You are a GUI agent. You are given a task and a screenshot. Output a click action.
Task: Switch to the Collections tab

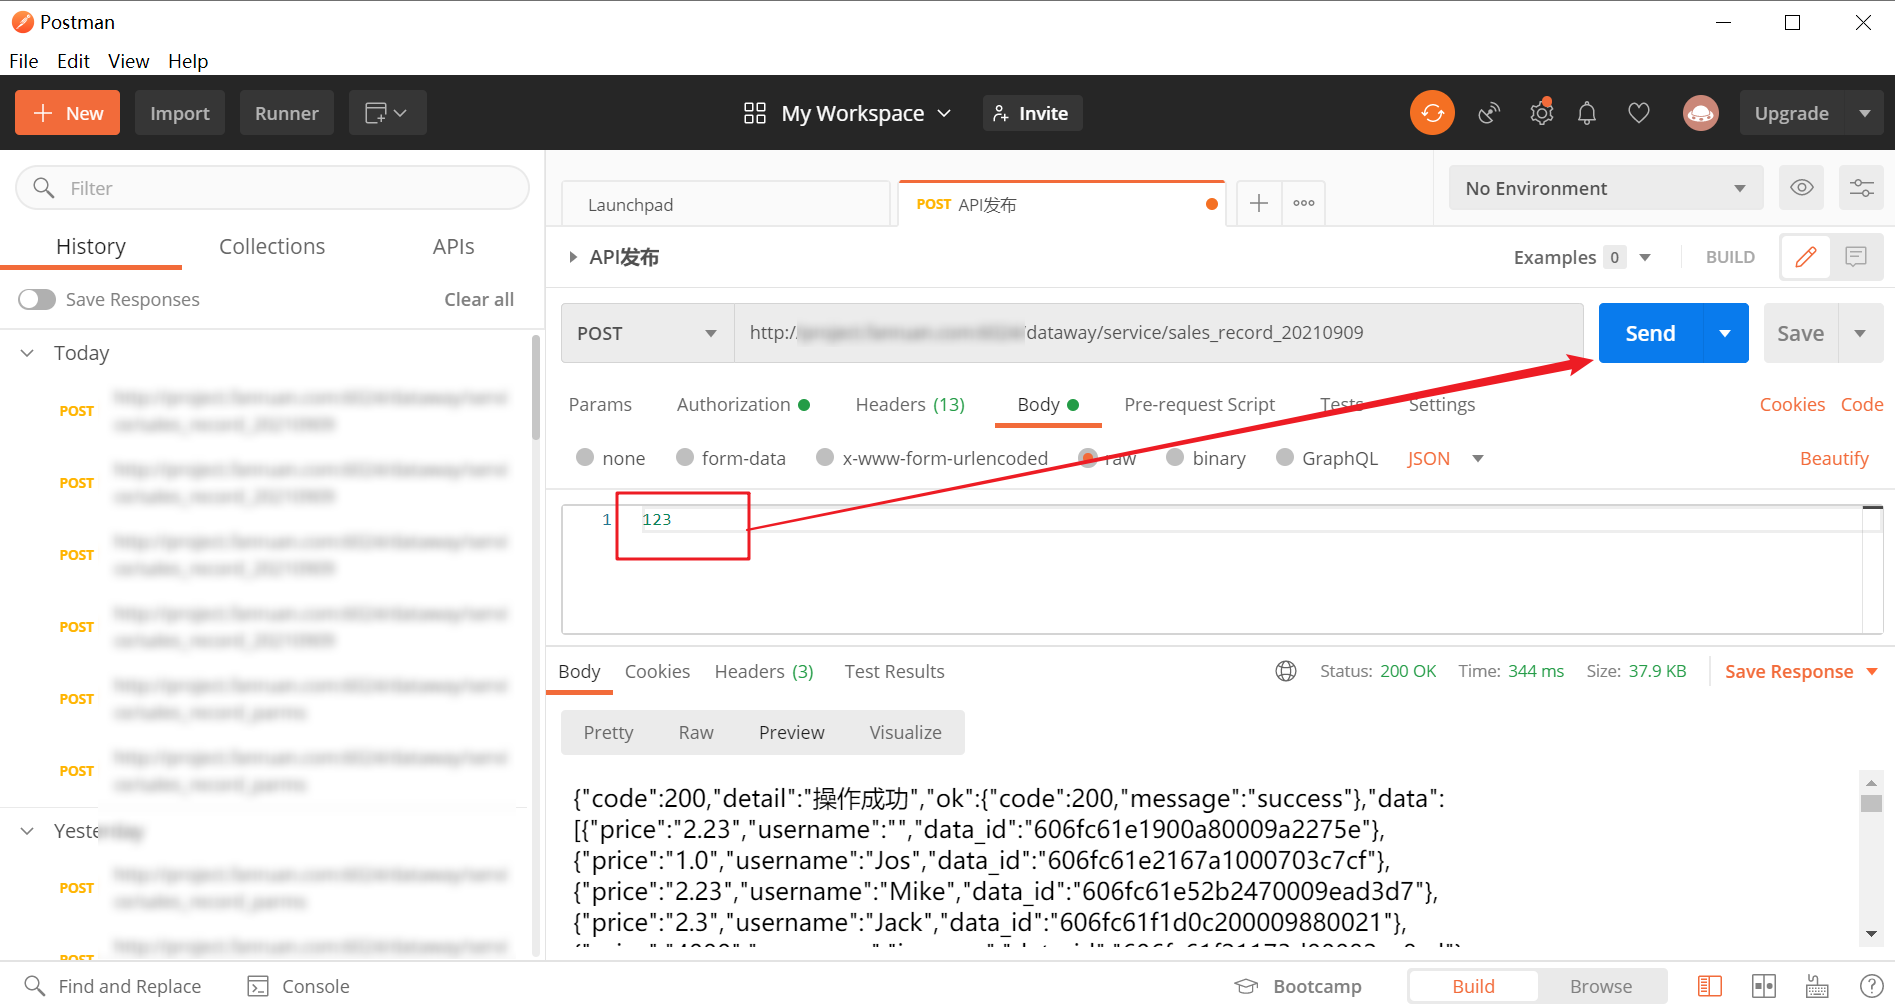click(272, 246)
